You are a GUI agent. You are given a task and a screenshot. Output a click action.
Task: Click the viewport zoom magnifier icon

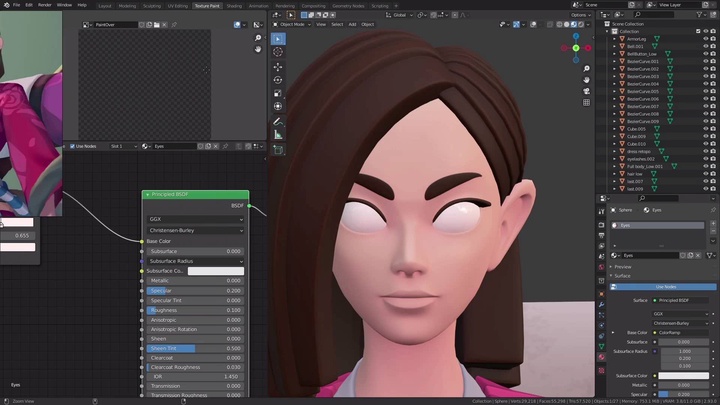pos(586,68)
